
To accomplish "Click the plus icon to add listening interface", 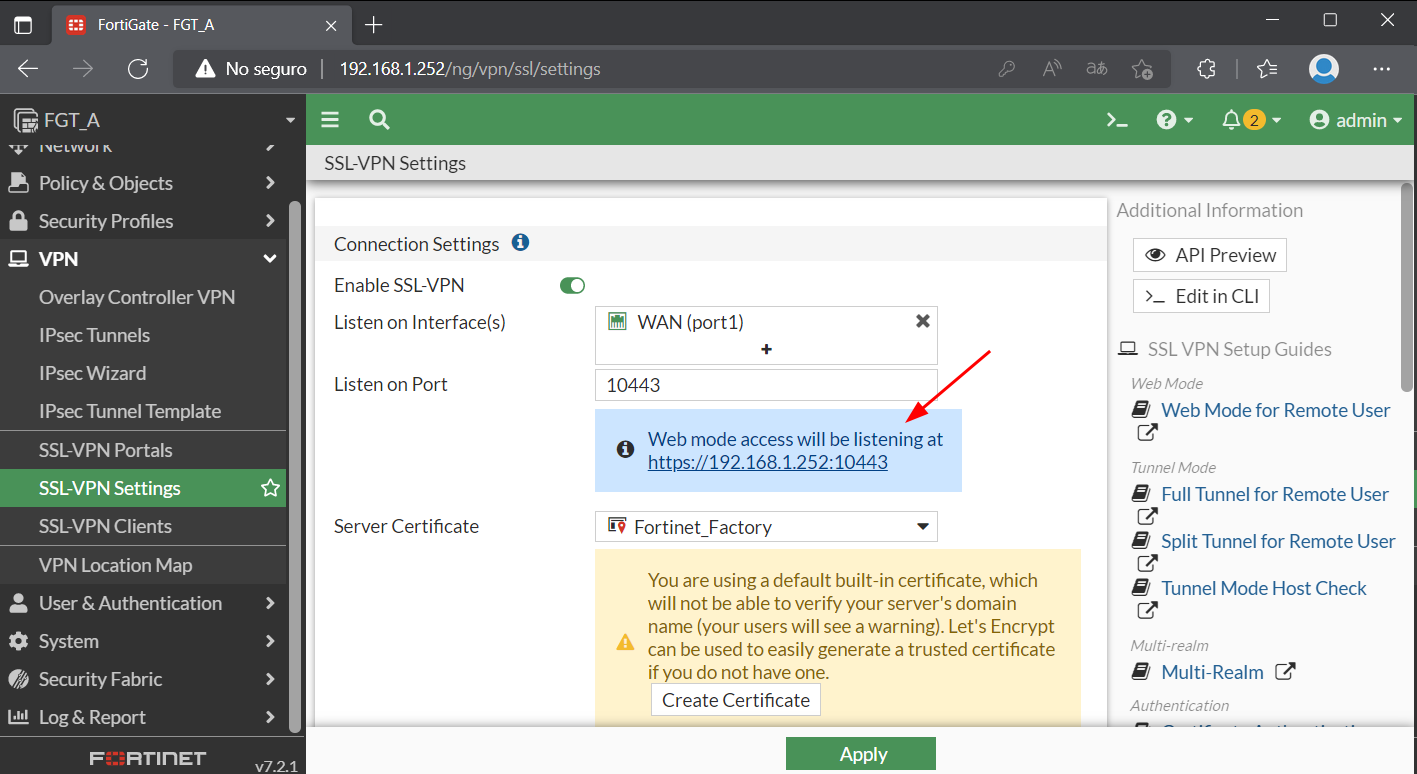I will tap(766, 349).
